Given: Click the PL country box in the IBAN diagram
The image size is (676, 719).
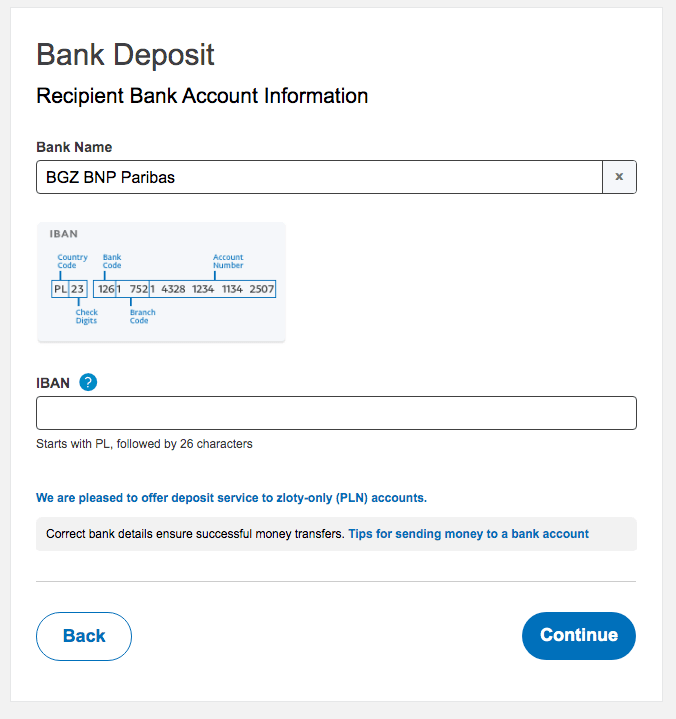Looking at the screenshot, I should [x=60, y=289].
